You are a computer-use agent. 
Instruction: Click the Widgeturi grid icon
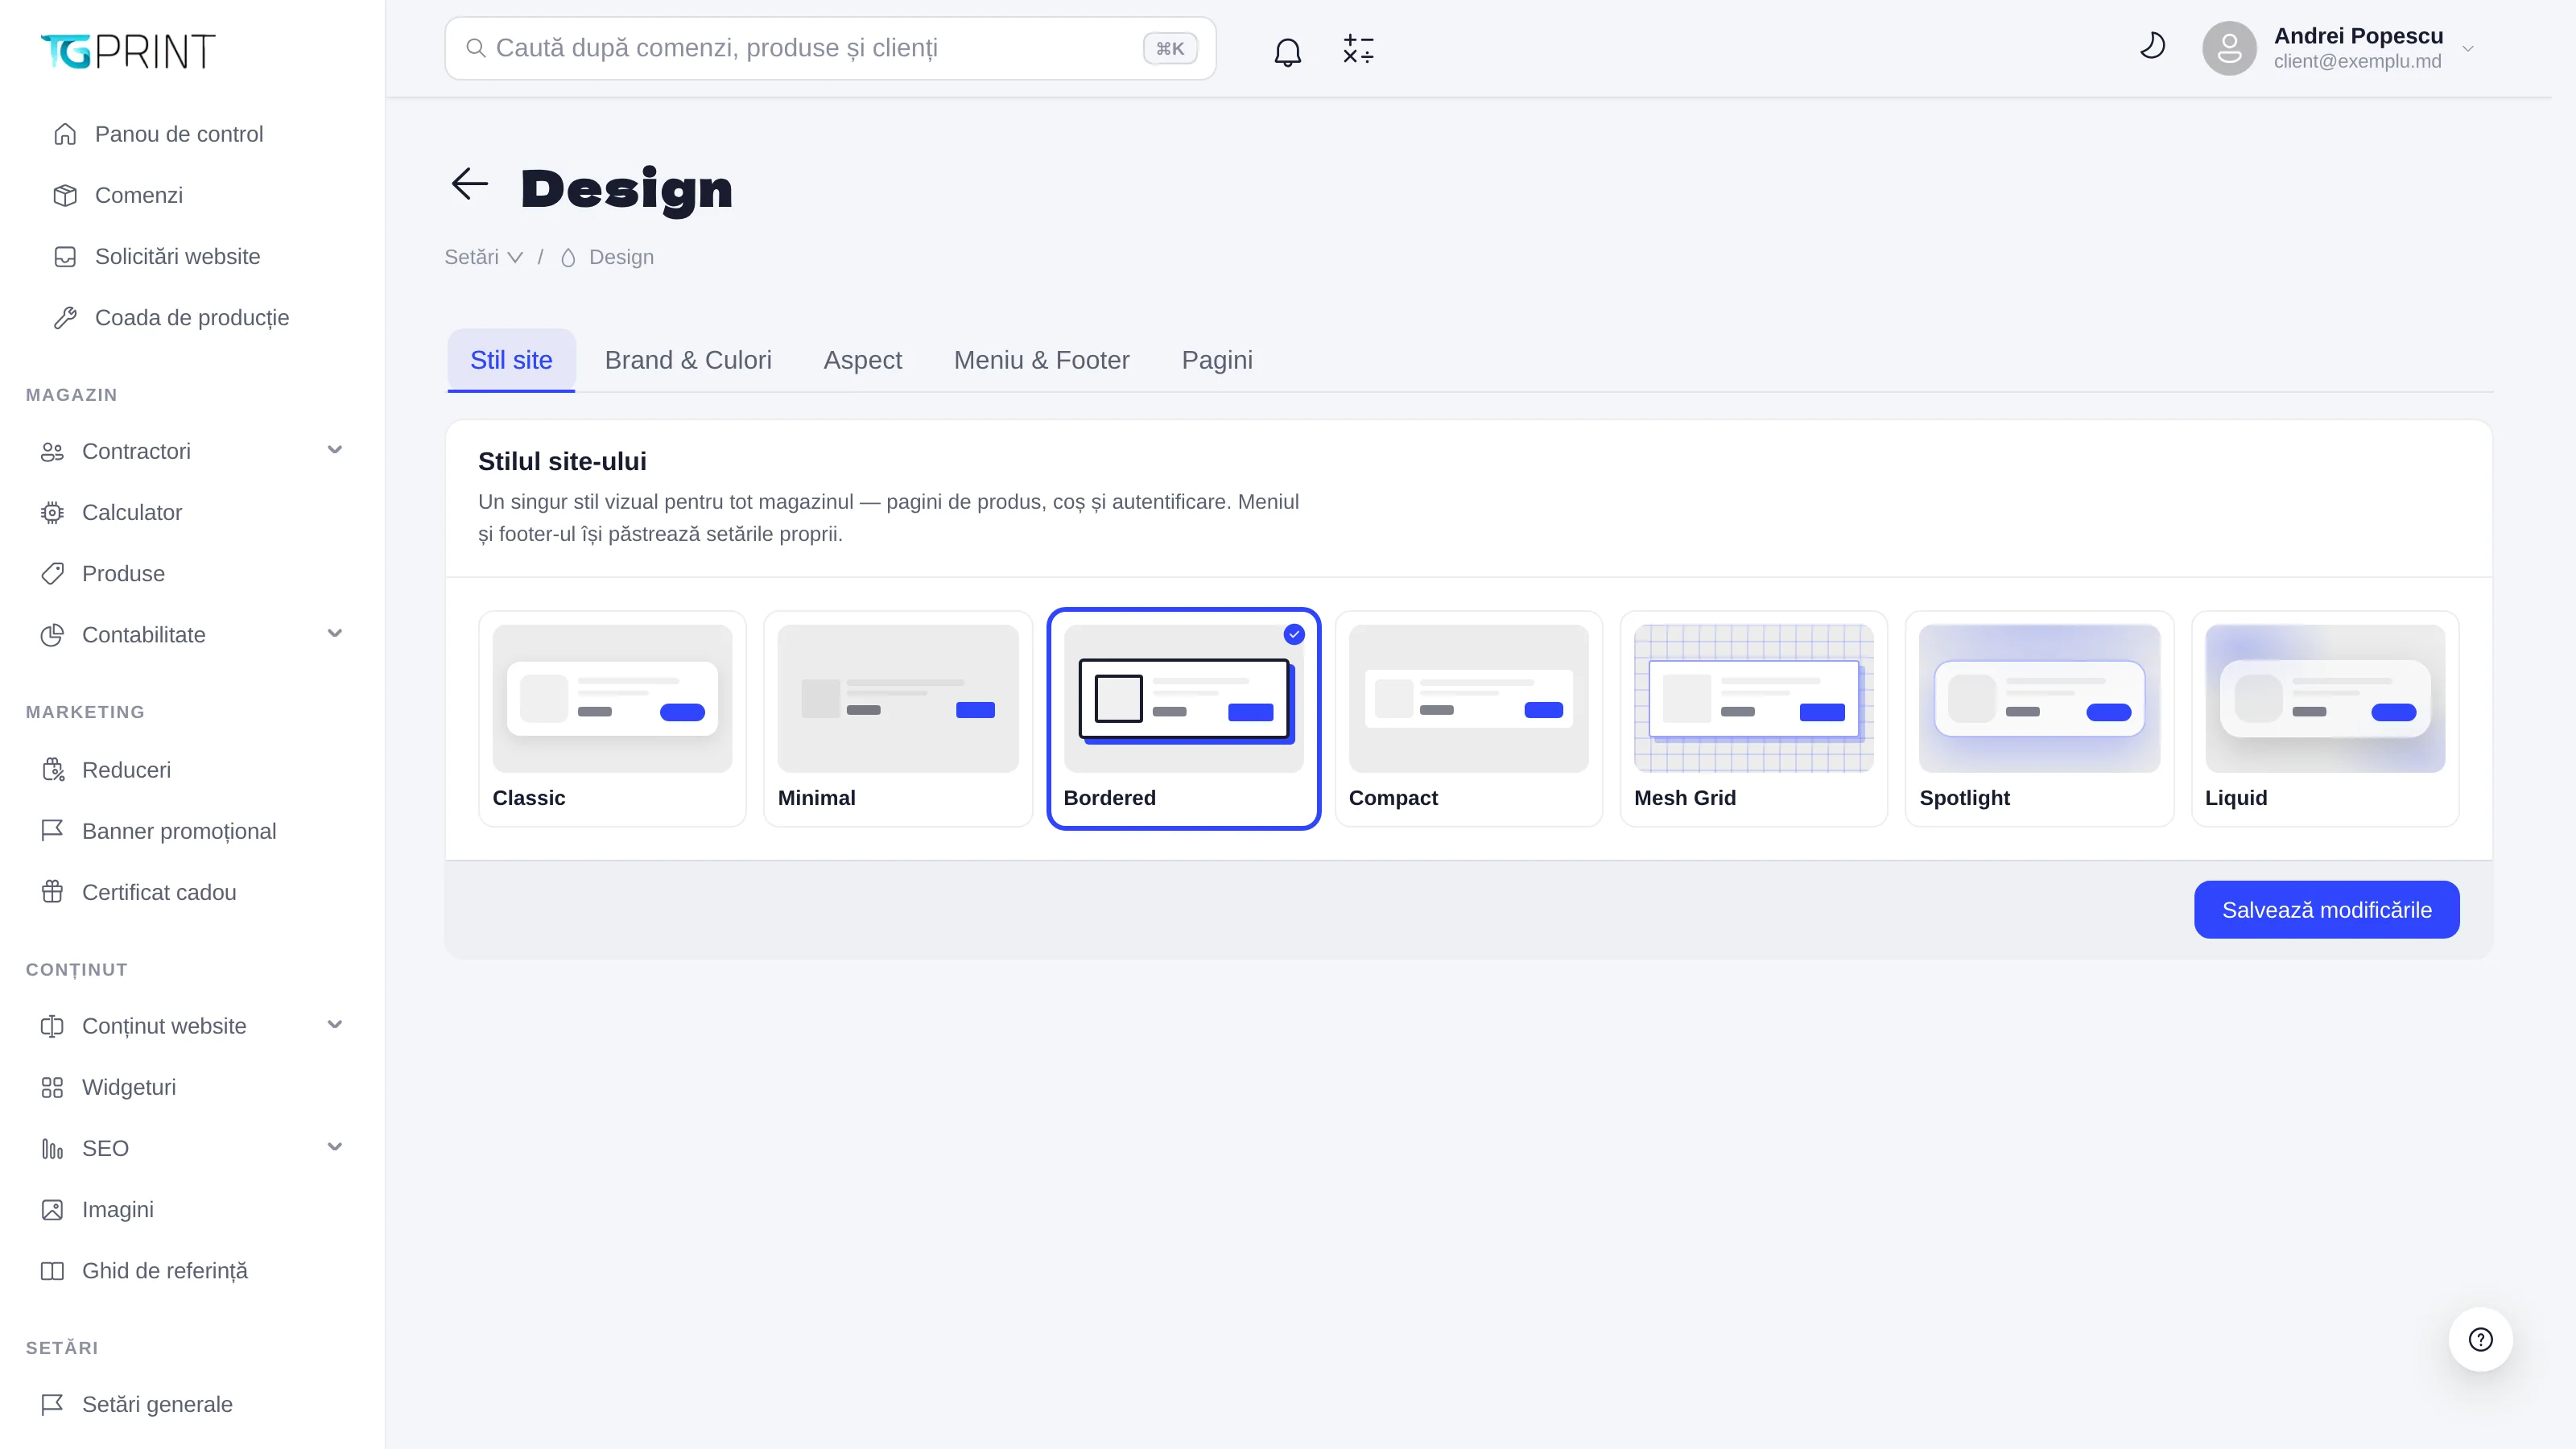[x=52, y=1087]
